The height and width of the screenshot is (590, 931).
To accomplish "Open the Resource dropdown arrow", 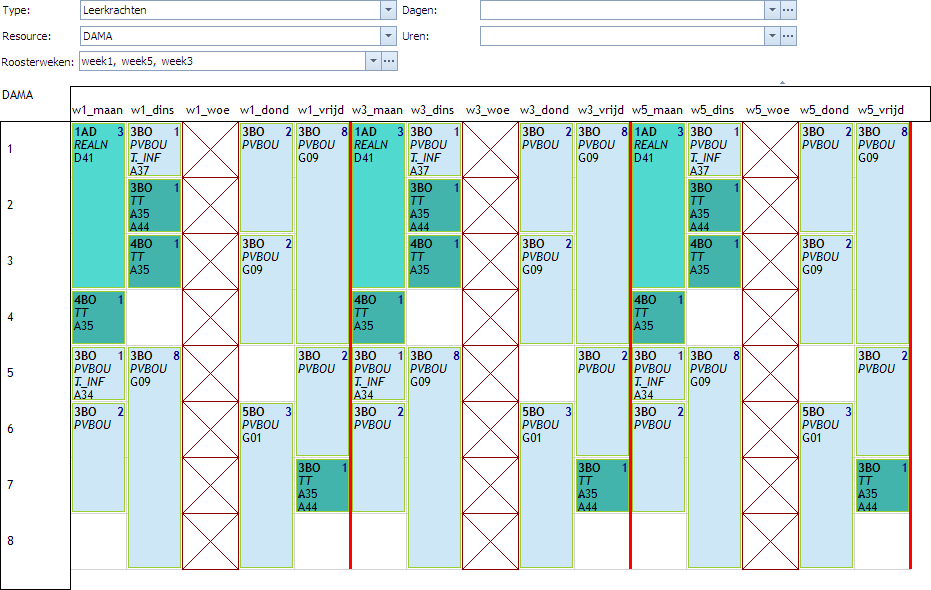I will 388,36.
